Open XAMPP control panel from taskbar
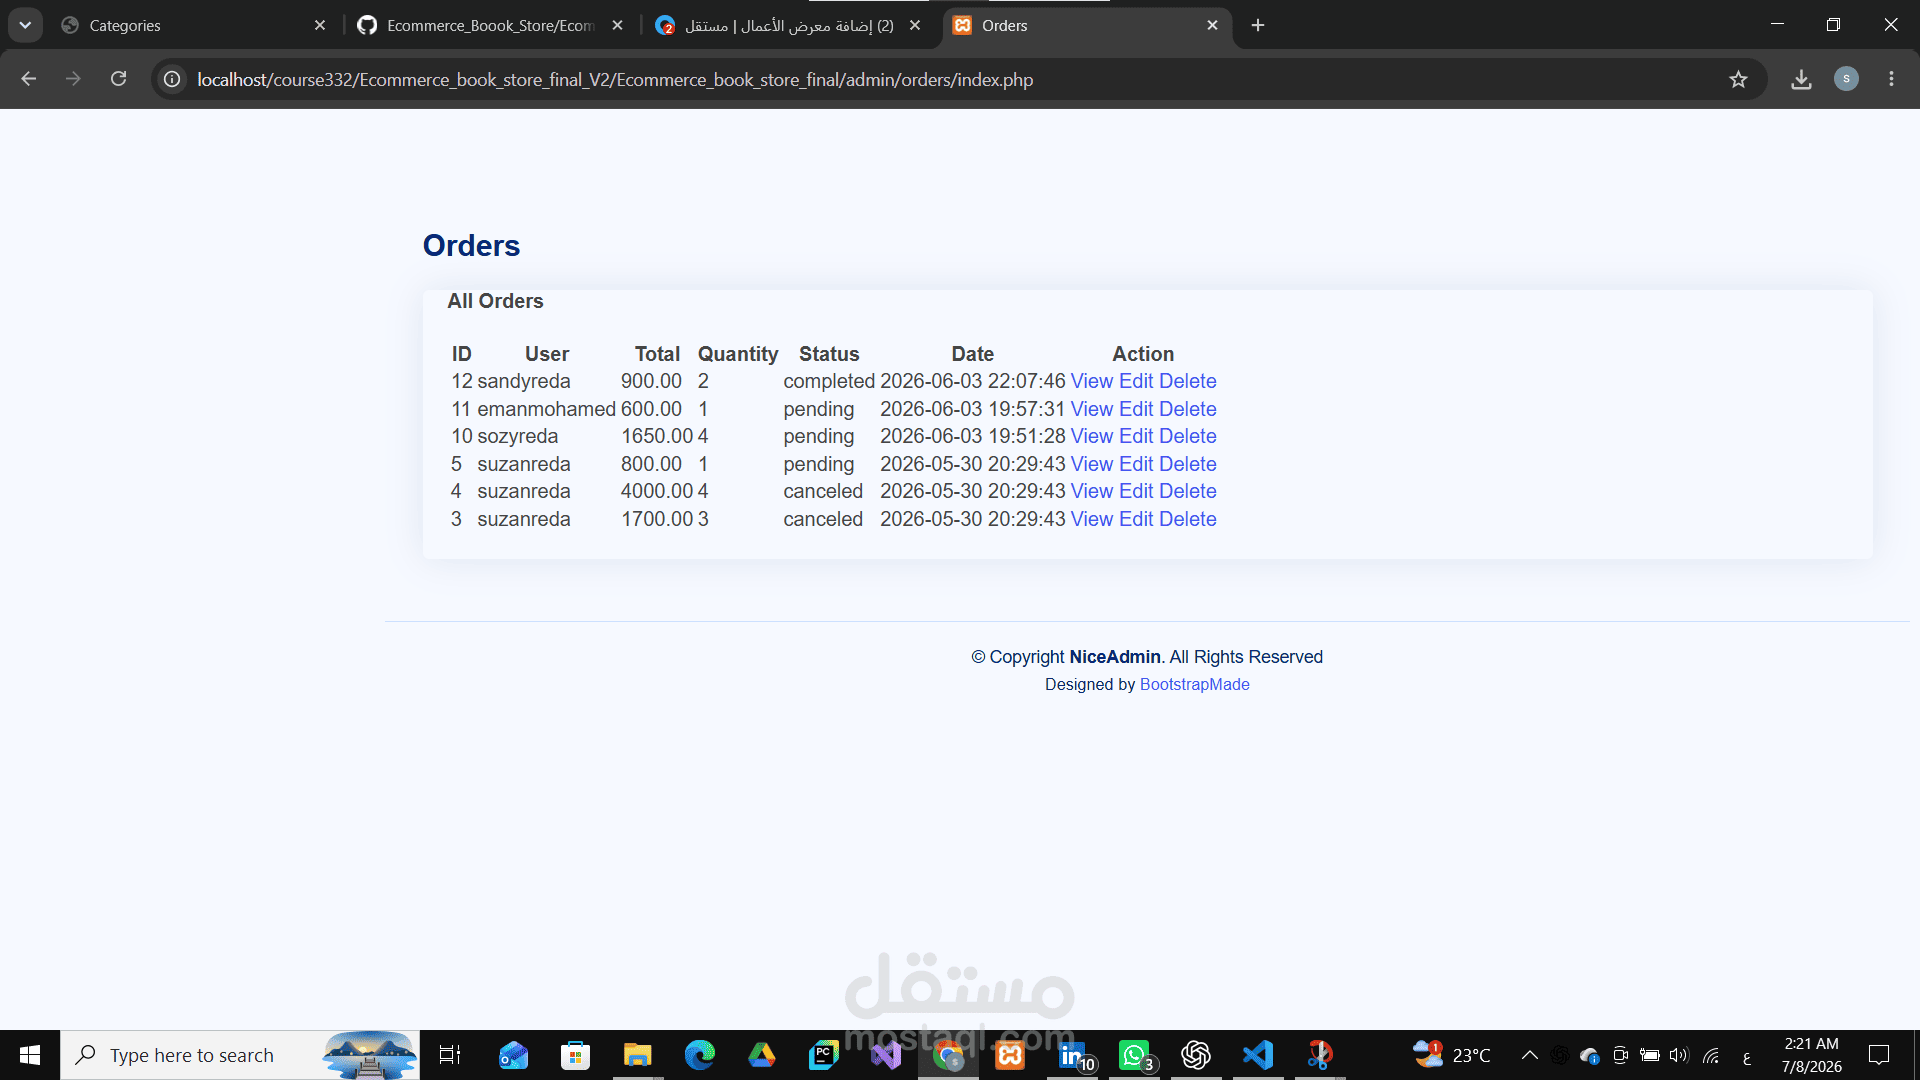 [x=1010, y=1055]
